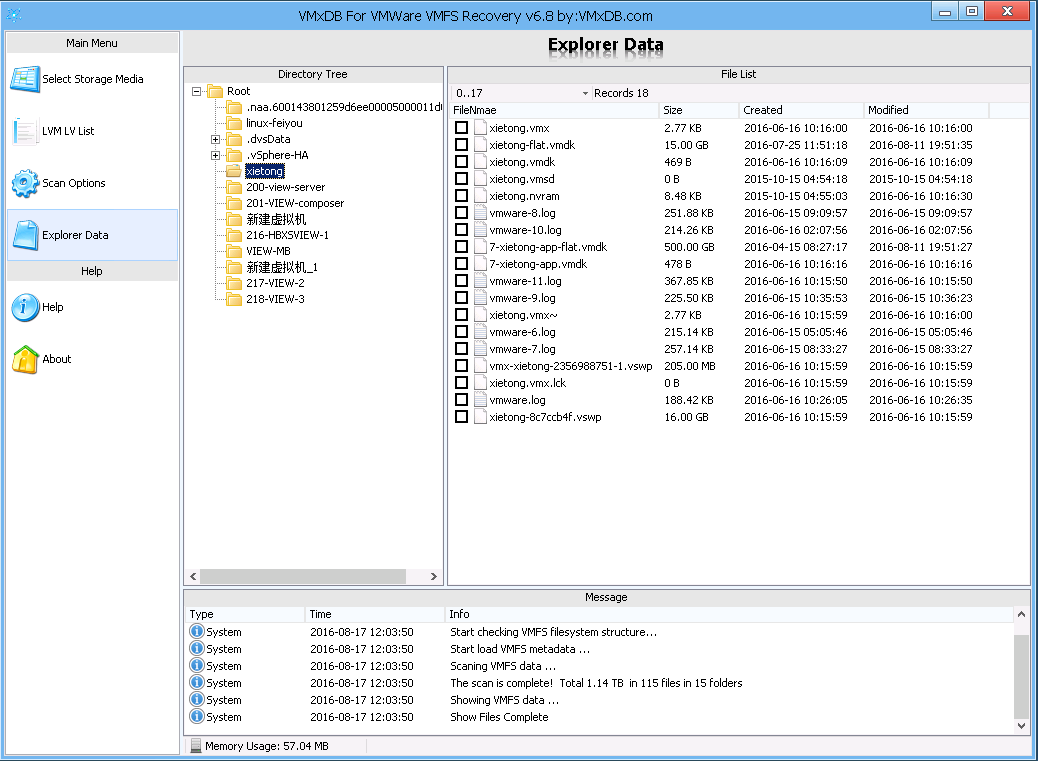The image size is (1038, 761).
Task: Sort file list by FileNmae column
Action: click(x=555, y=111)
